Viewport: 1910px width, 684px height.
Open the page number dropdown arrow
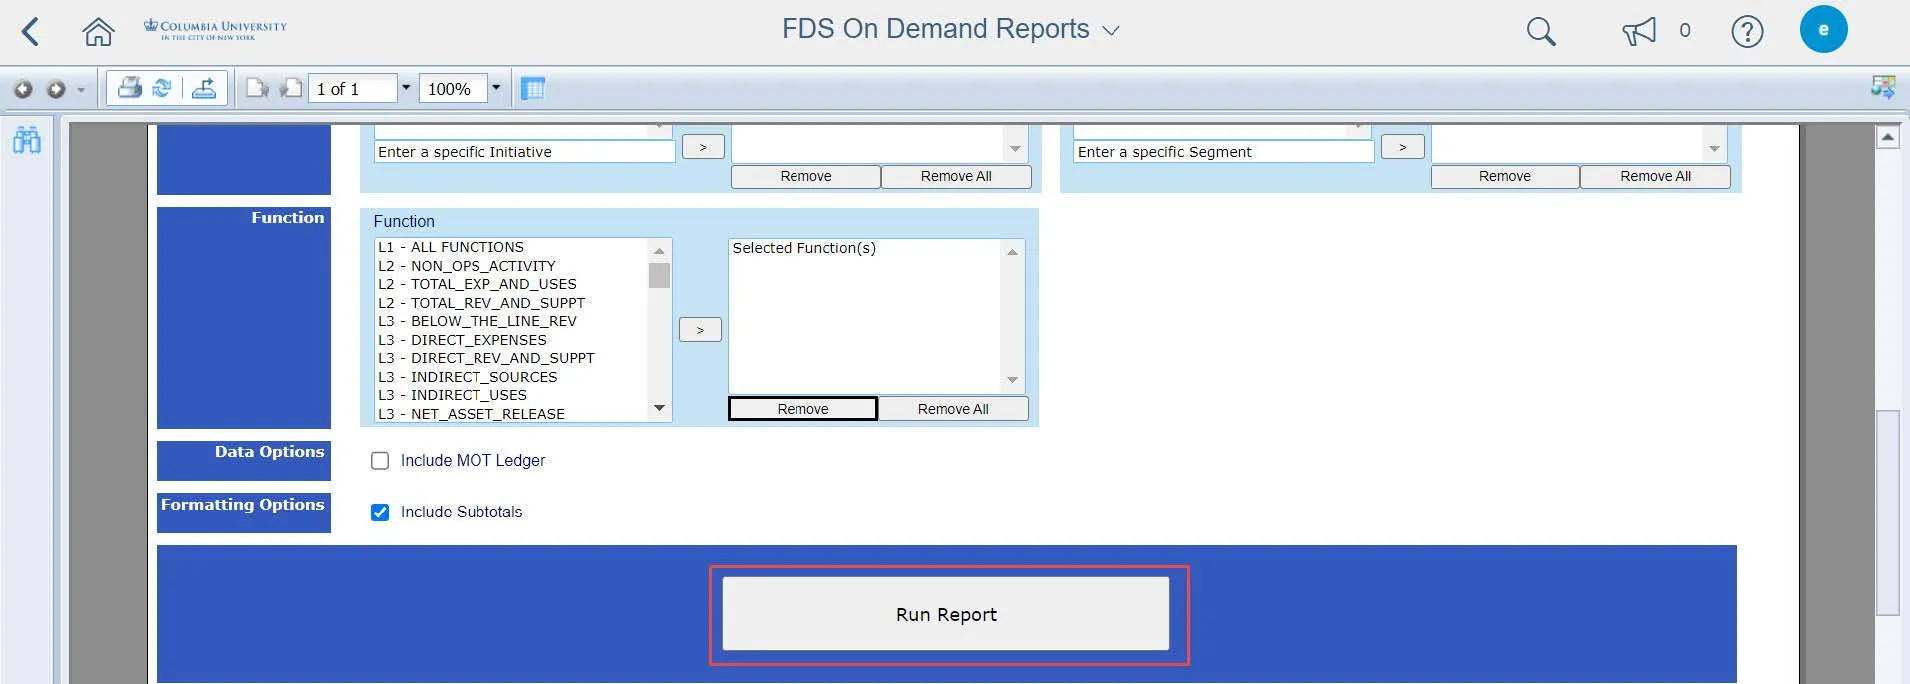(x=406, y=88)
